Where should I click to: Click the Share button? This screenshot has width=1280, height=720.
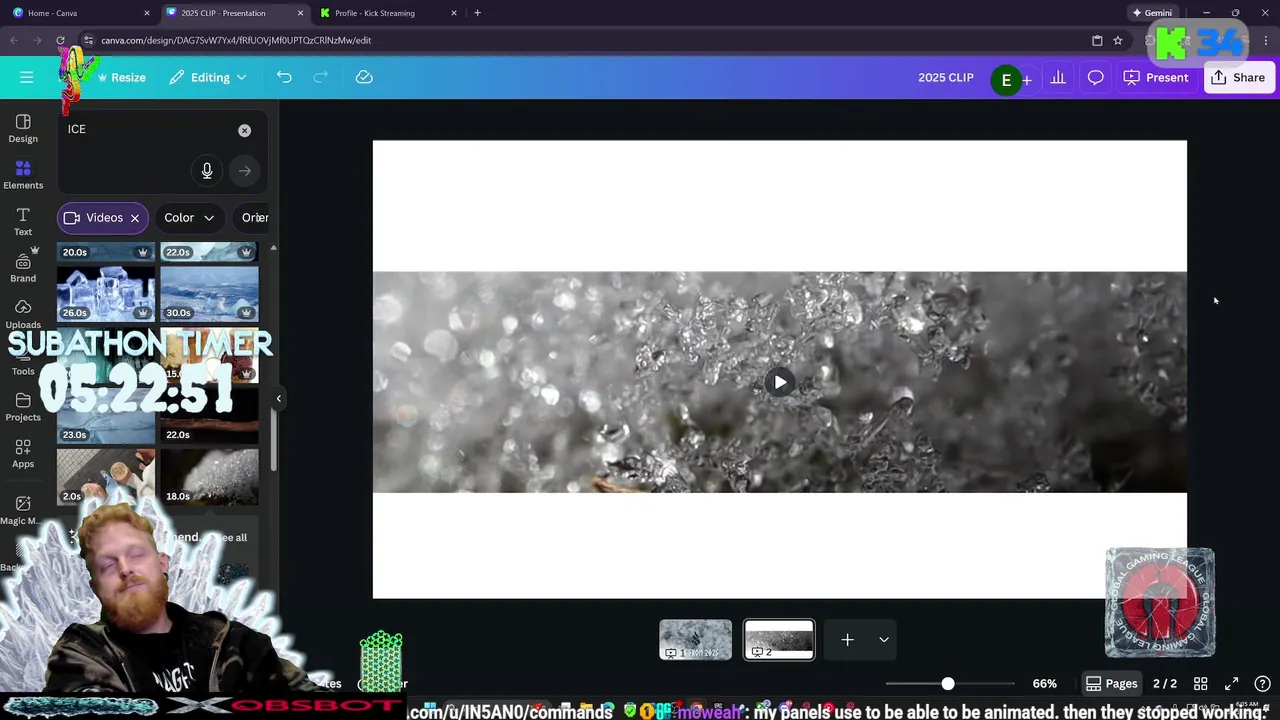(x=1238, y=77)
